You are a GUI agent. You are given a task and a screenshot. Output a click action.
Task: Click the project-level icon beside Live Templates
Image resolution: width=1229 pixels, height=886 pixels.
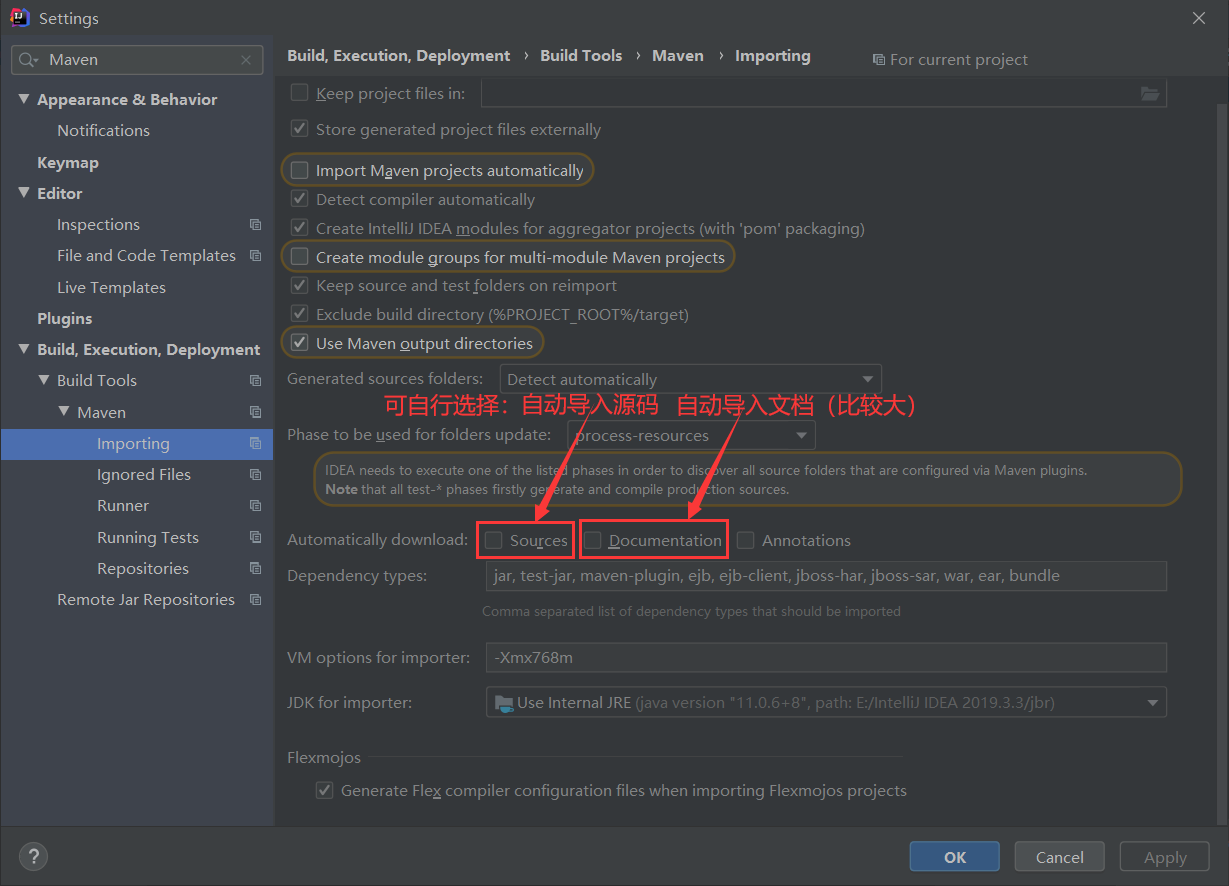tap(255, 287)
